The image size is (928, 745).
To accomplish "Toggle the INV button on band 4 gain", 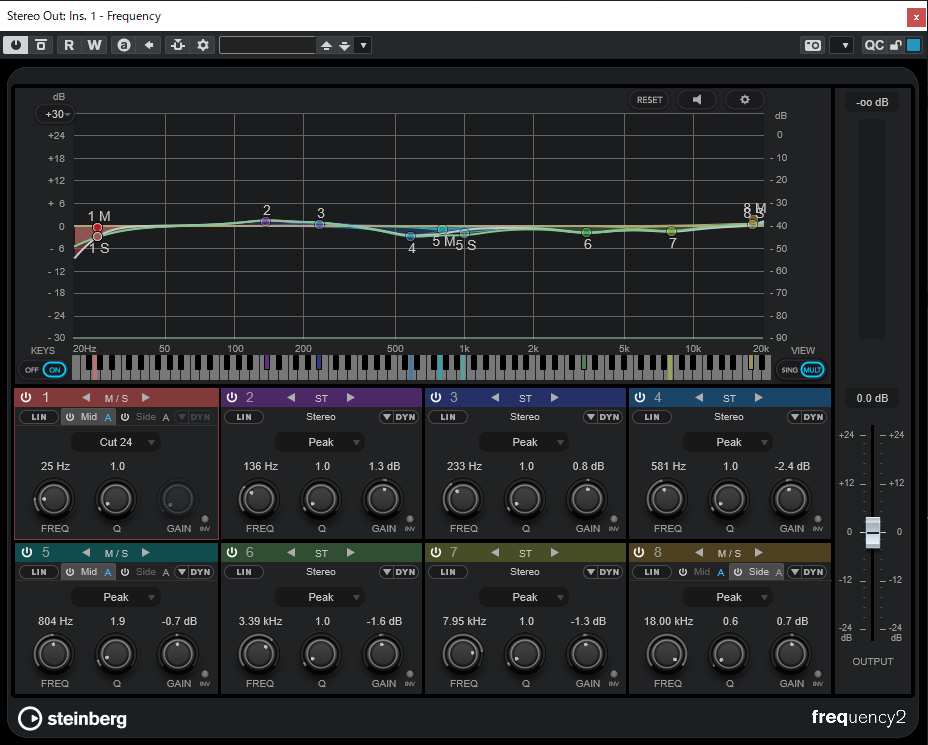I will tap(817, 520).
